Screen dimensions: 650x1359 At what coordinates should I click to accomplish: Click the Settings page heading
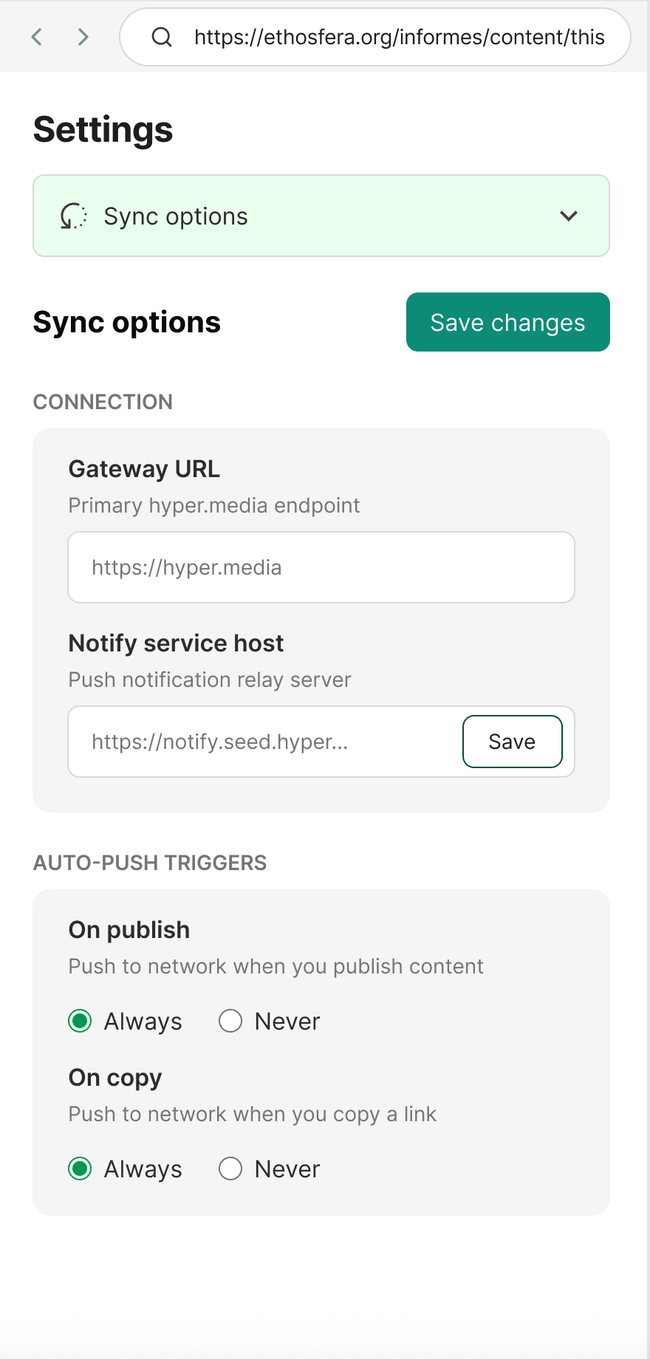pos(103,129)
